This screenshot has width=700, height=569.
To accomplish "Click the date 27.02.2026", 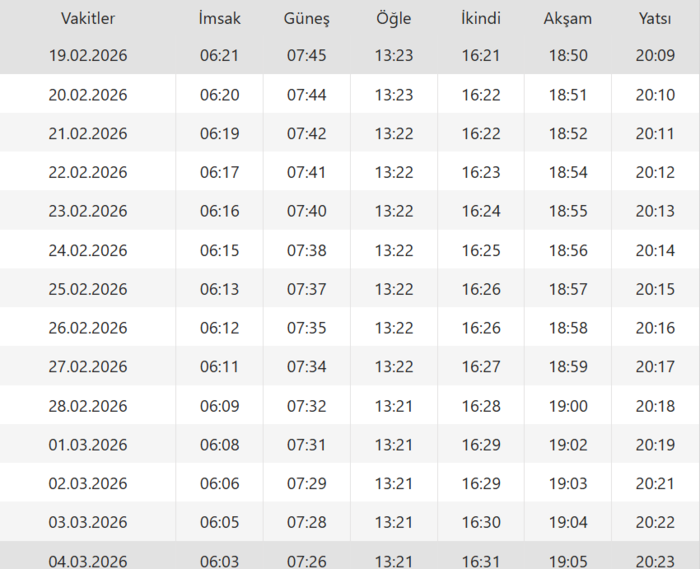I will tap(88, 367).
